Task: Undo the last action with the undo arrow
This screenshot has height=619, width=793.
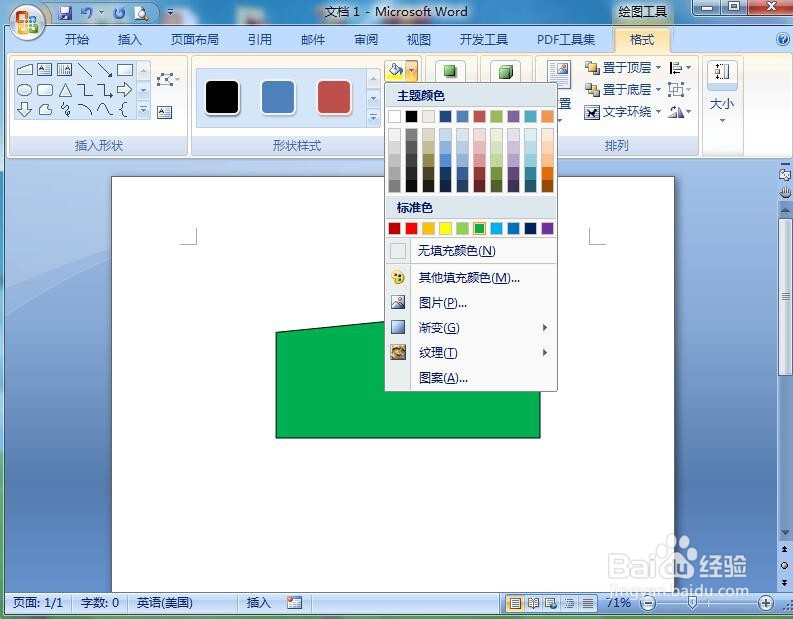Action: pyautogui.click(x=87, y=13)
